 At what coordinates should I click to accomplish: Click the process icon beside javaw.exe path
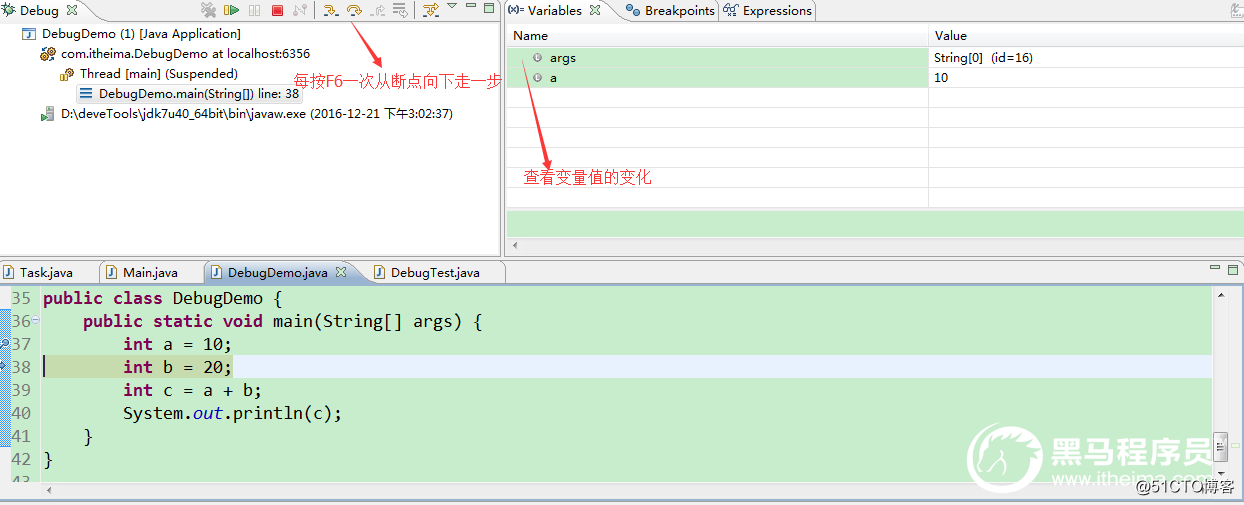tap(48, 114)
